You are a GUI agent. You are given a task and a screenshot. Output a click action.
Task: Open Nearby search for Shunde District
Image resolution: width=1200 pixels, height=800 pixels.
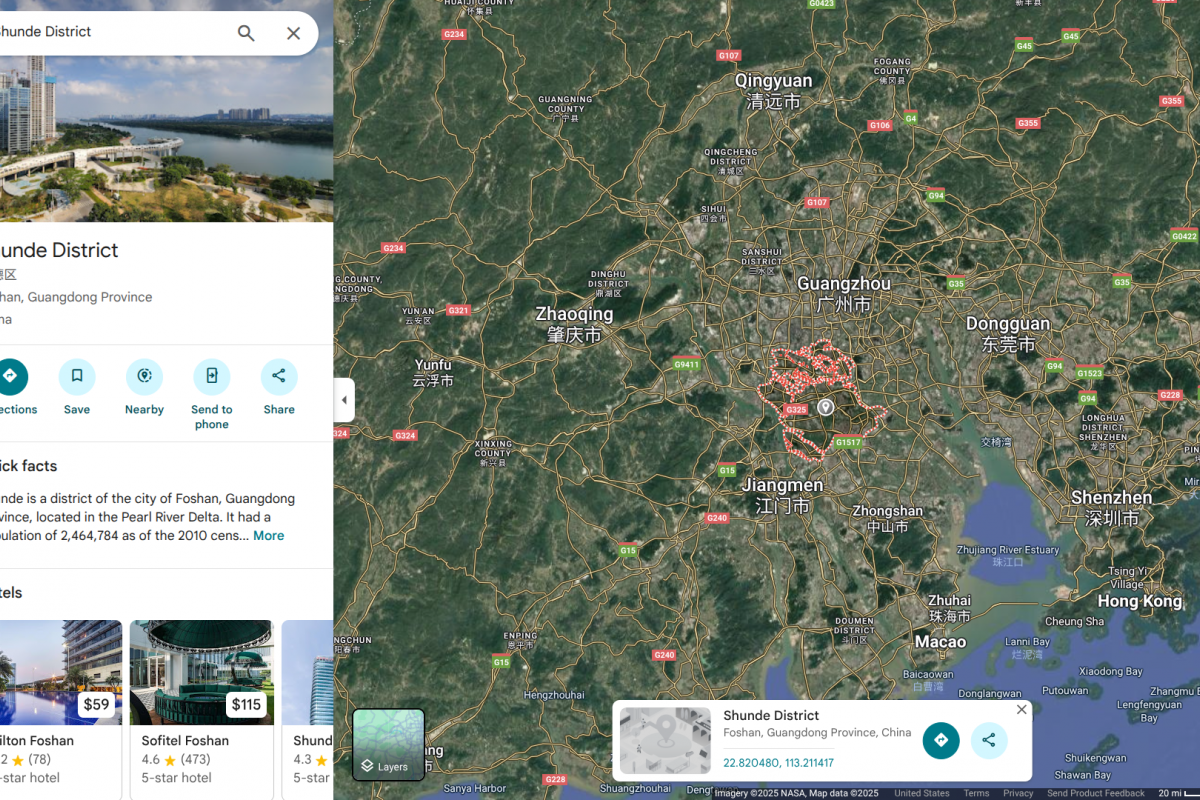144,377
